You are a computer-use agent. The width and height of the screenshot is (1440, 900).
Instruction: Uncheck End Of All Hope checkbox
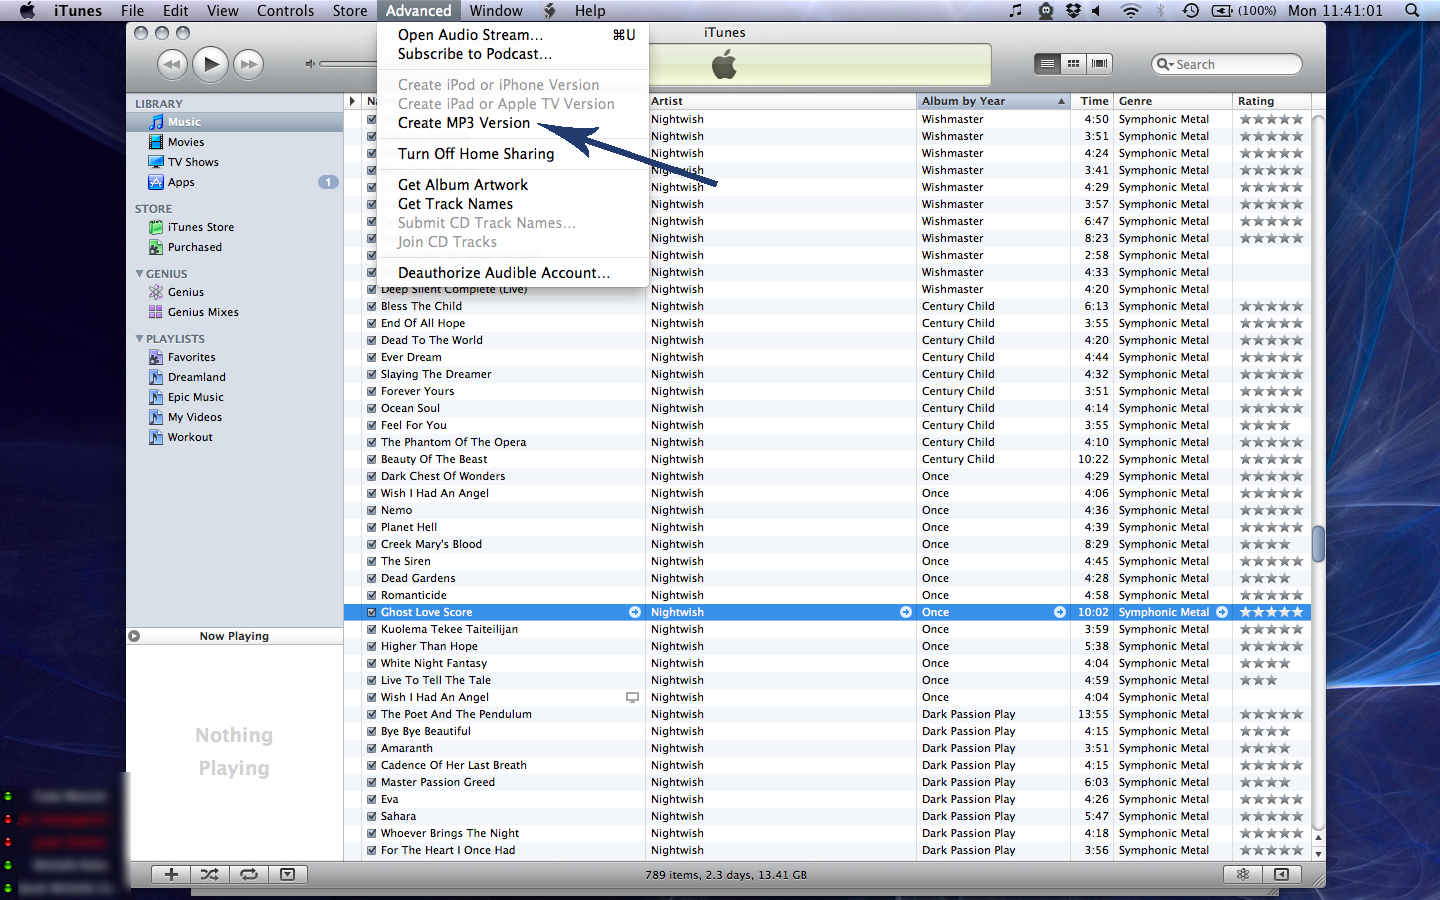click(x=372, y=323)
